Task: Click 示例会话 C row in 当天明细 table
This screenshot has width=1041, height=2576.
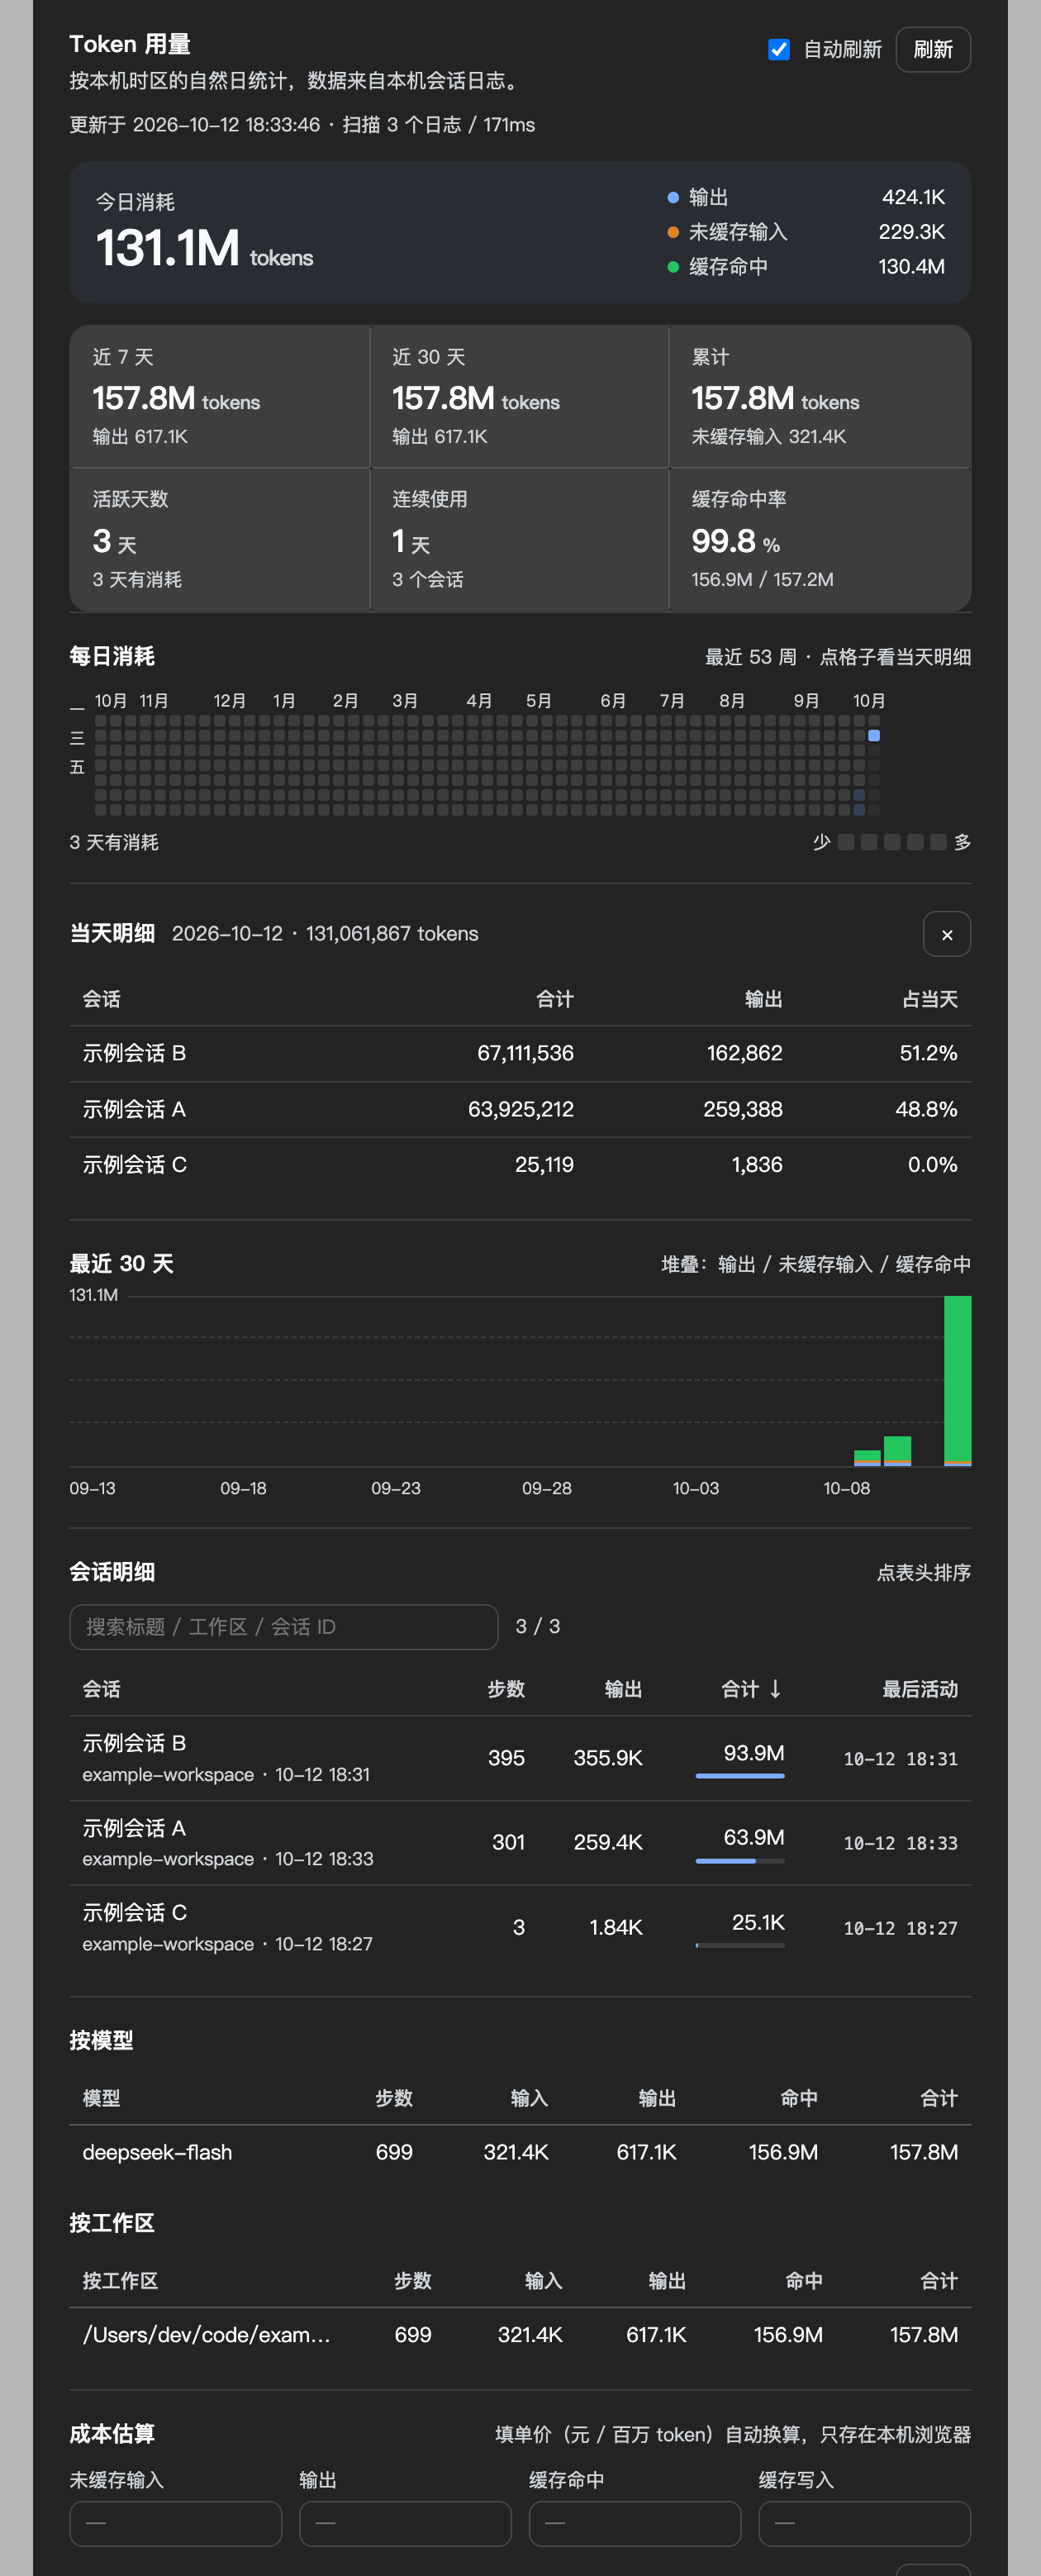Action: 520,1165
